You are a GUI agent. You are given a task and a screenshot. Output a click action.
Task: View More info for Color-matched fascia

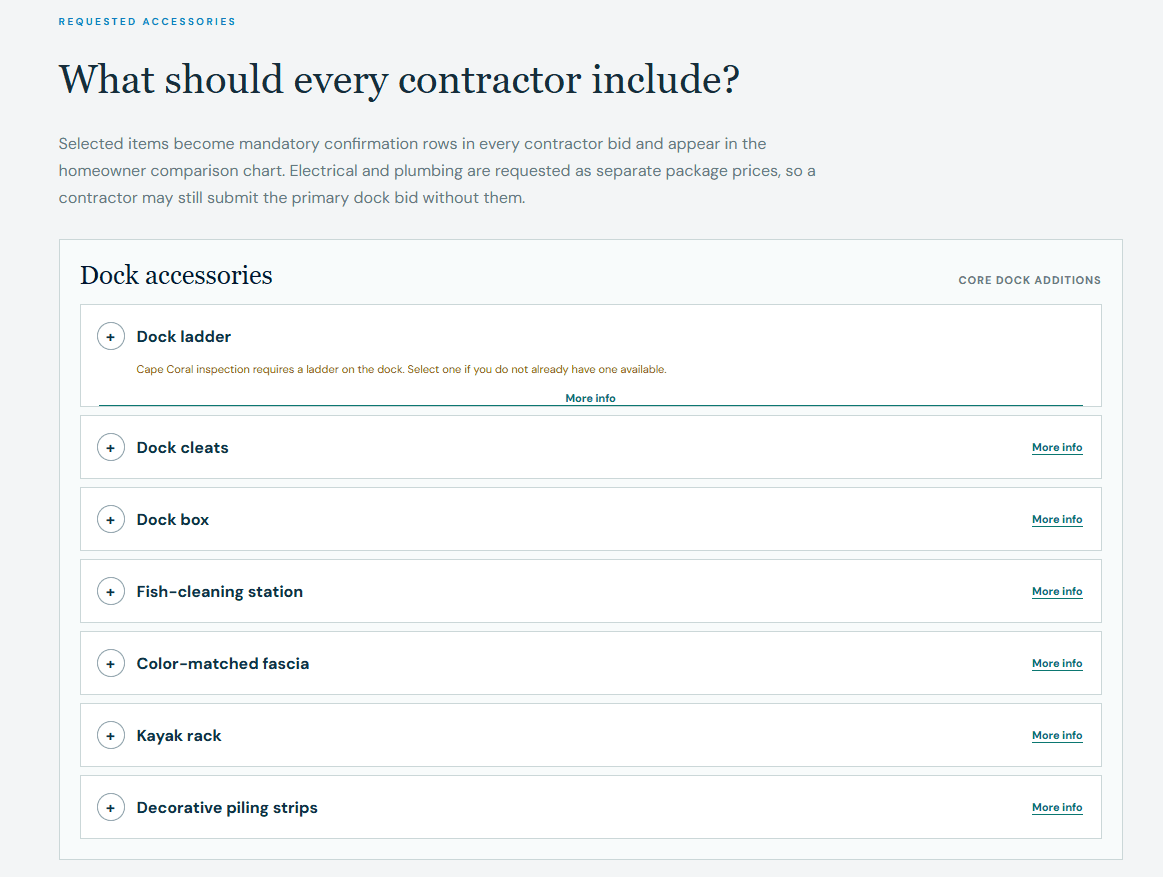coord(1057,663)
